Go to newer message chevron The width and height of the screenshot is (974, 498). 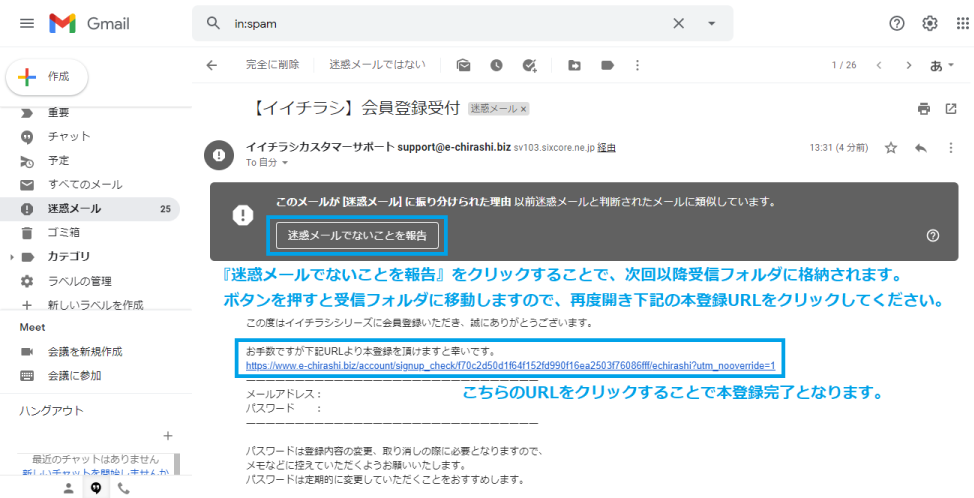[x=879, y=65]
